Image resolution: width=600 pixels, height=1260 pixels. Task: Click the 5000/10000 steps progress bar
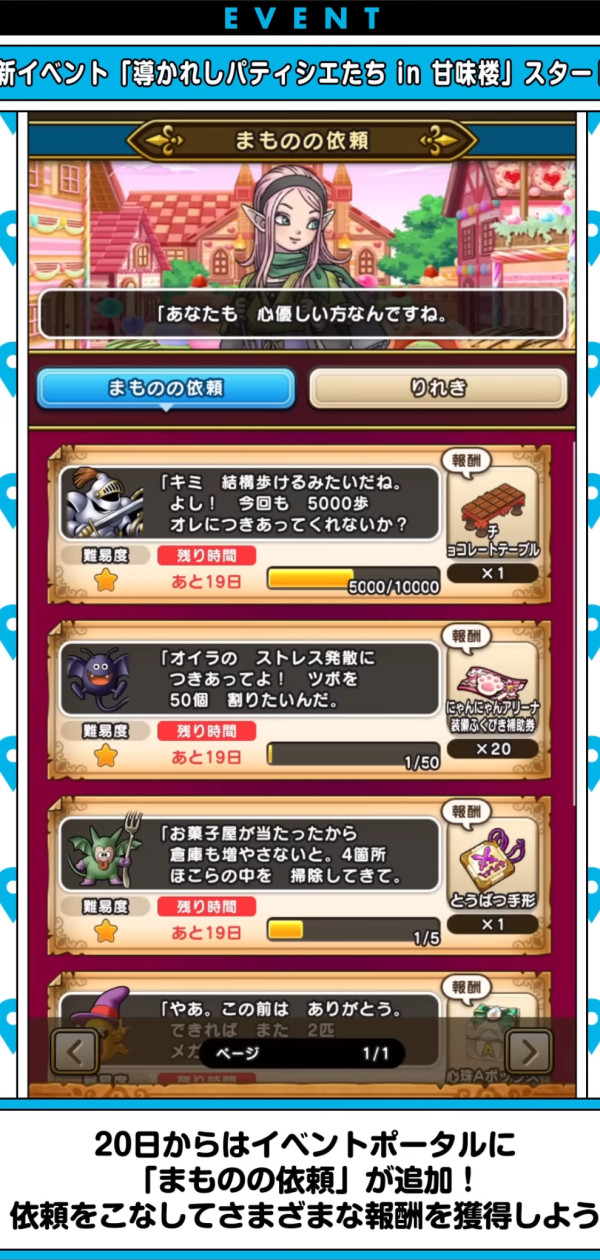[x=353, y=579]
